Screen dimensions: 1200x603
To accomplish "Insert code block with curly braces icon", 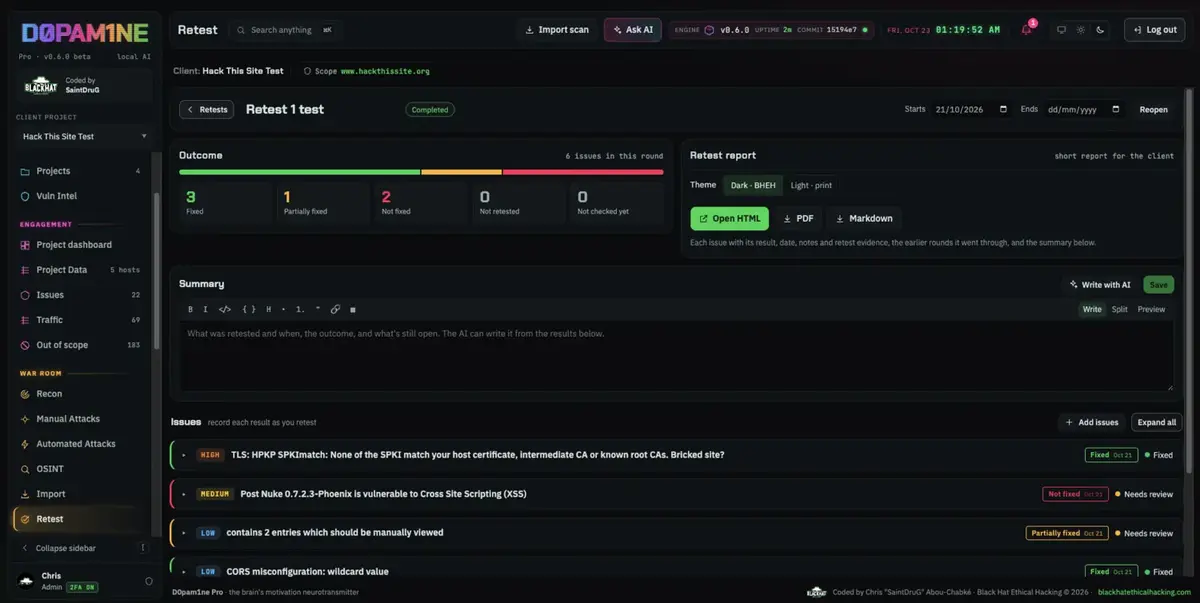I will [x=249, y=309].
